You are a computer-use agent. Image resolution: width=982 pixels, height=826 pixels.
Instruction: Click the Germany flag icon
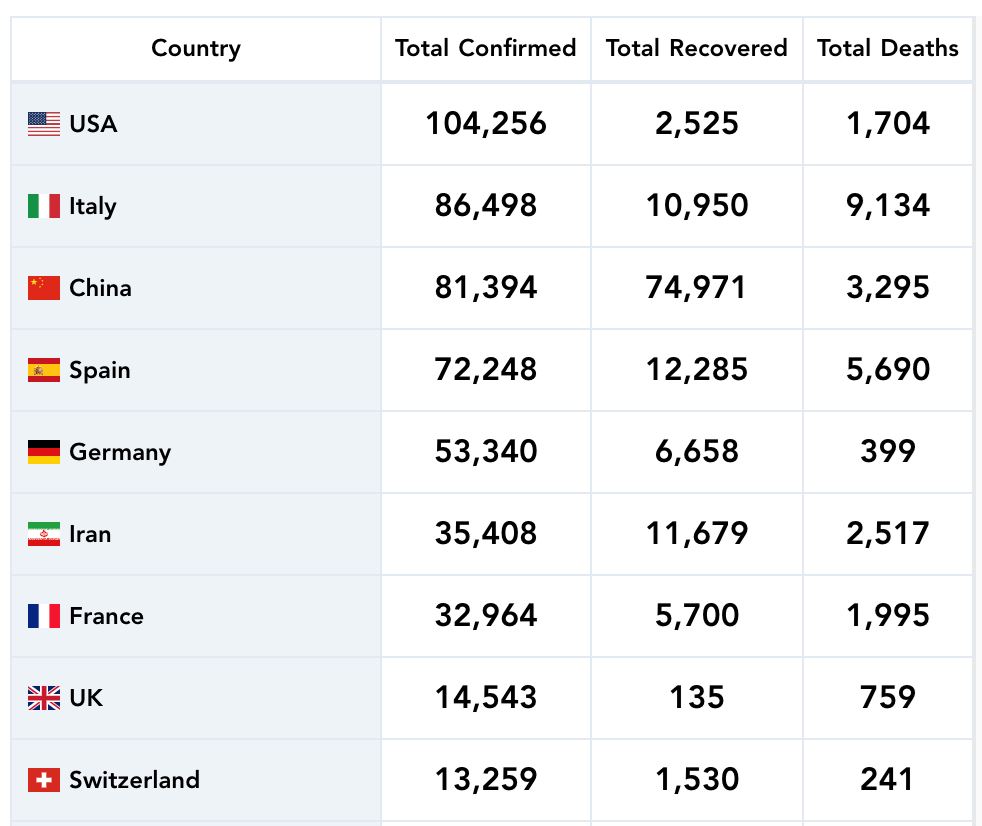tap(44, 452)
